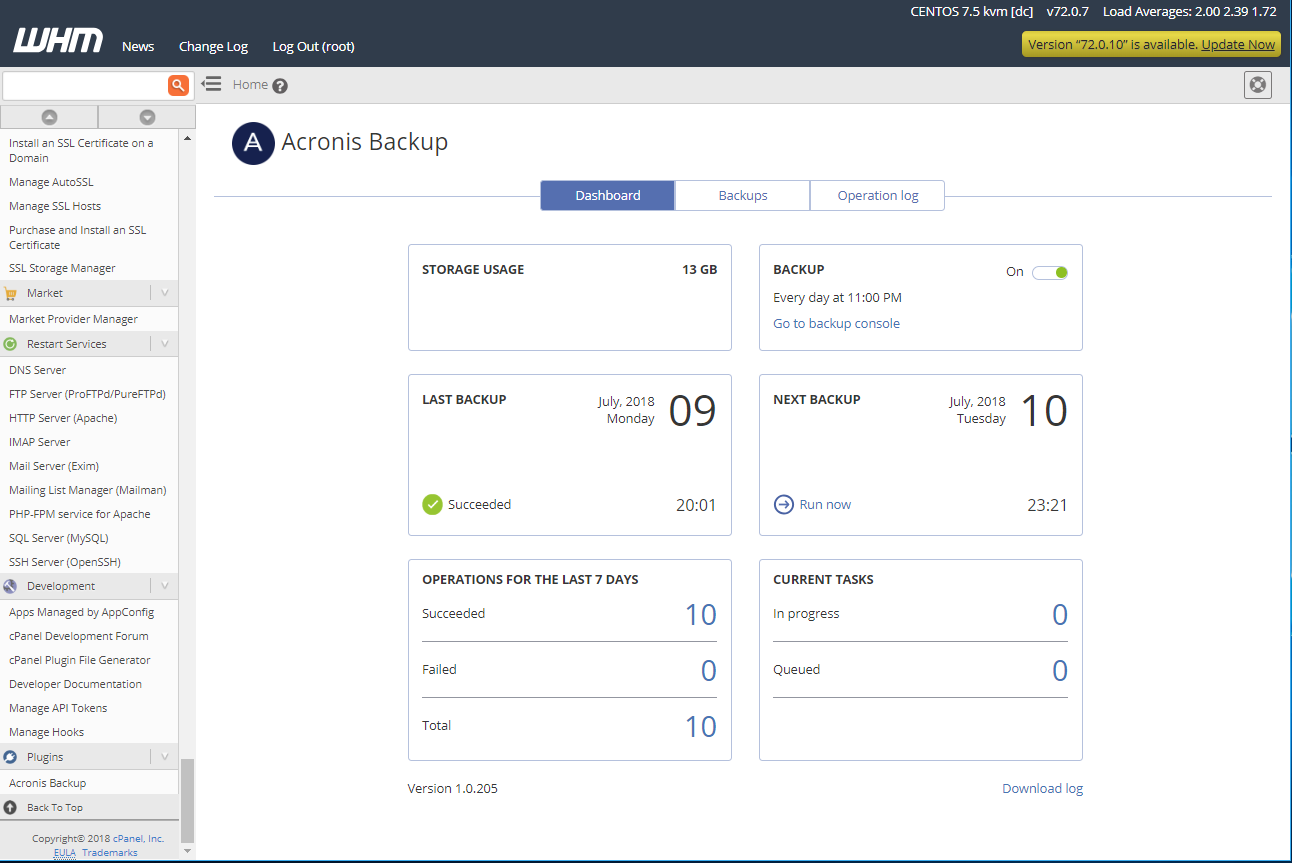Click the sidebar expand-all down arrow

tap(147, 117)
